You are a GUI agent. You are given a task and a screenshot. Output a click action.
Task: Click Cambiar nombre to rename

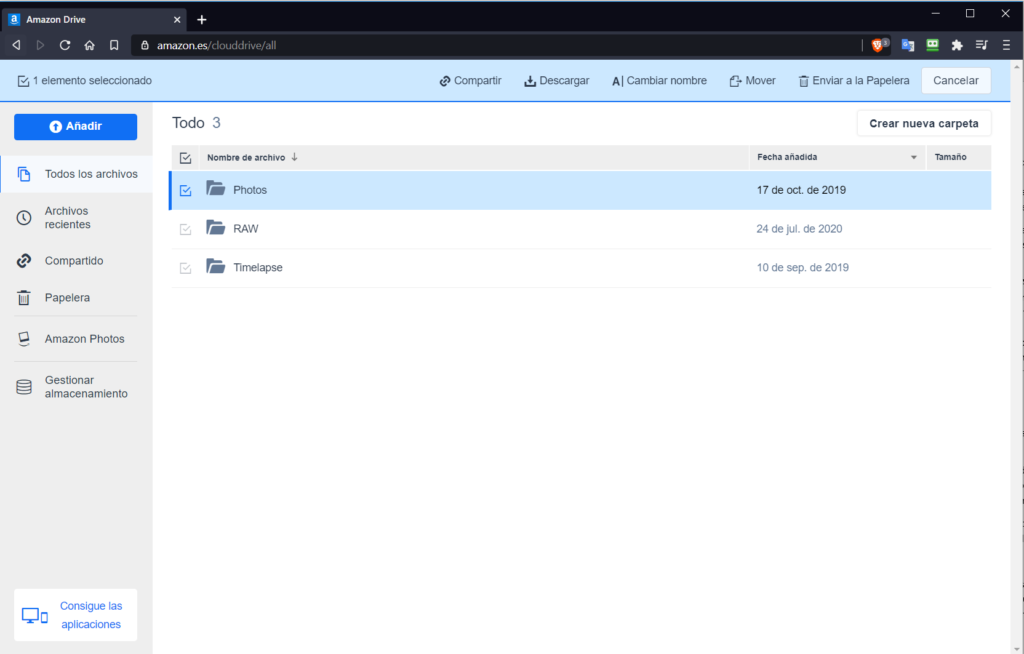tap(659, 80)
